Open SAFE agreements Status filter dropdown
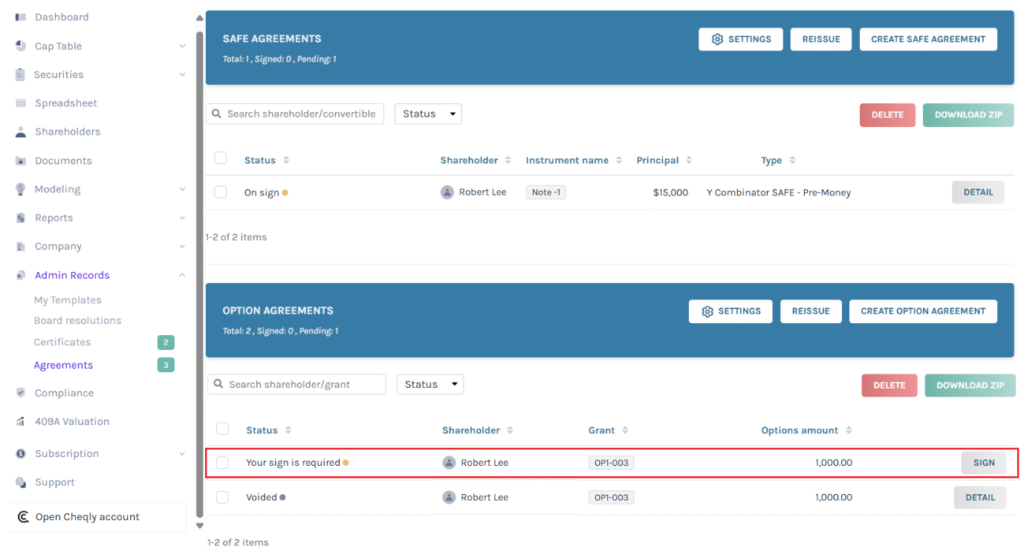The width and height of the screenshot is (1024, 558). (428, 114)
